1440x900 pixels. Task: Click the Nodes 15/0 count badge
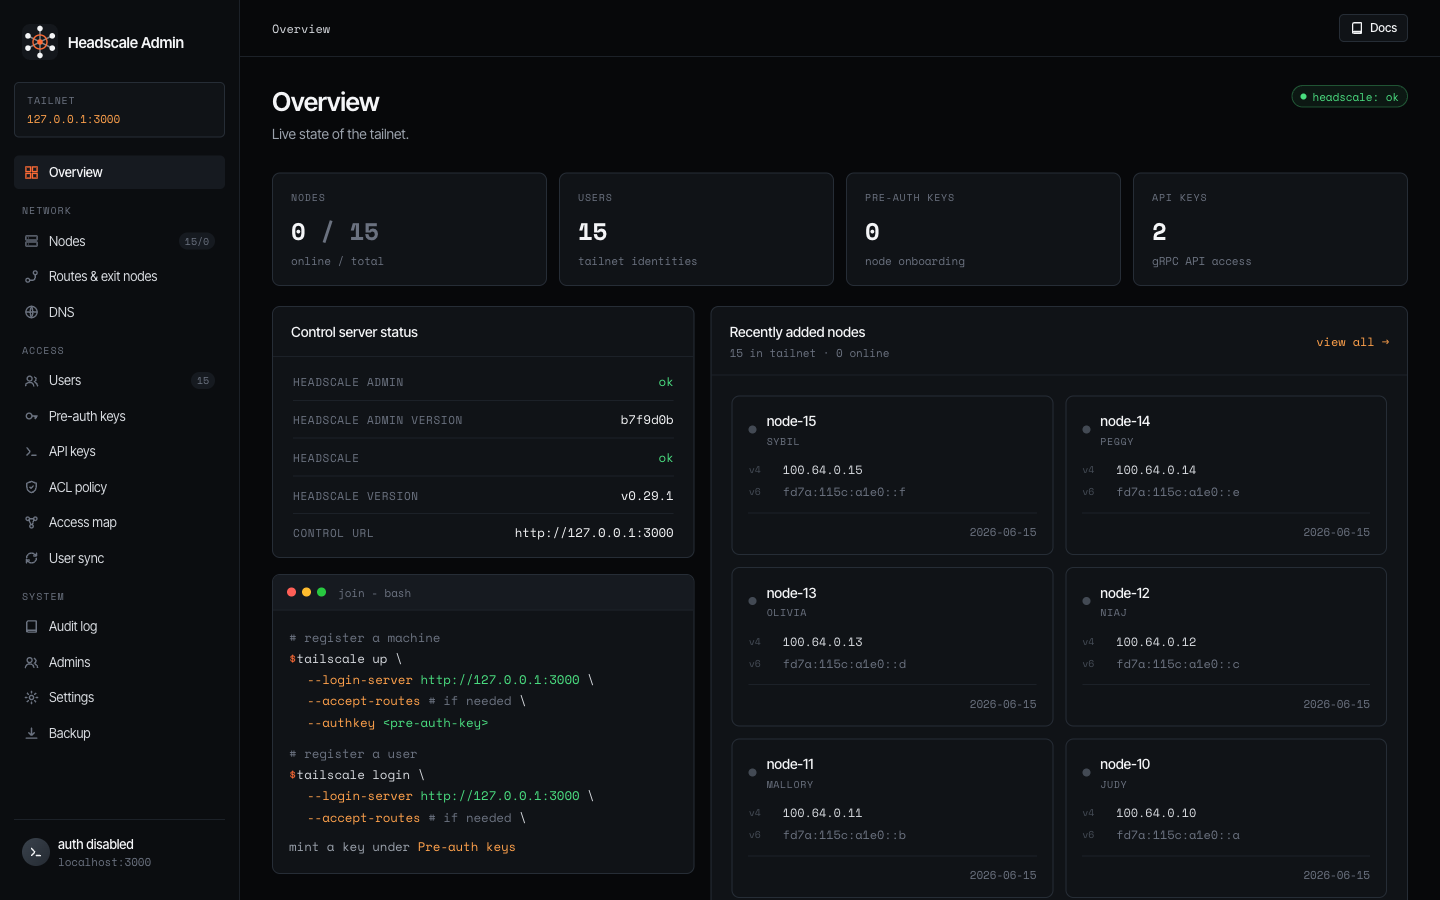point(197,242)
